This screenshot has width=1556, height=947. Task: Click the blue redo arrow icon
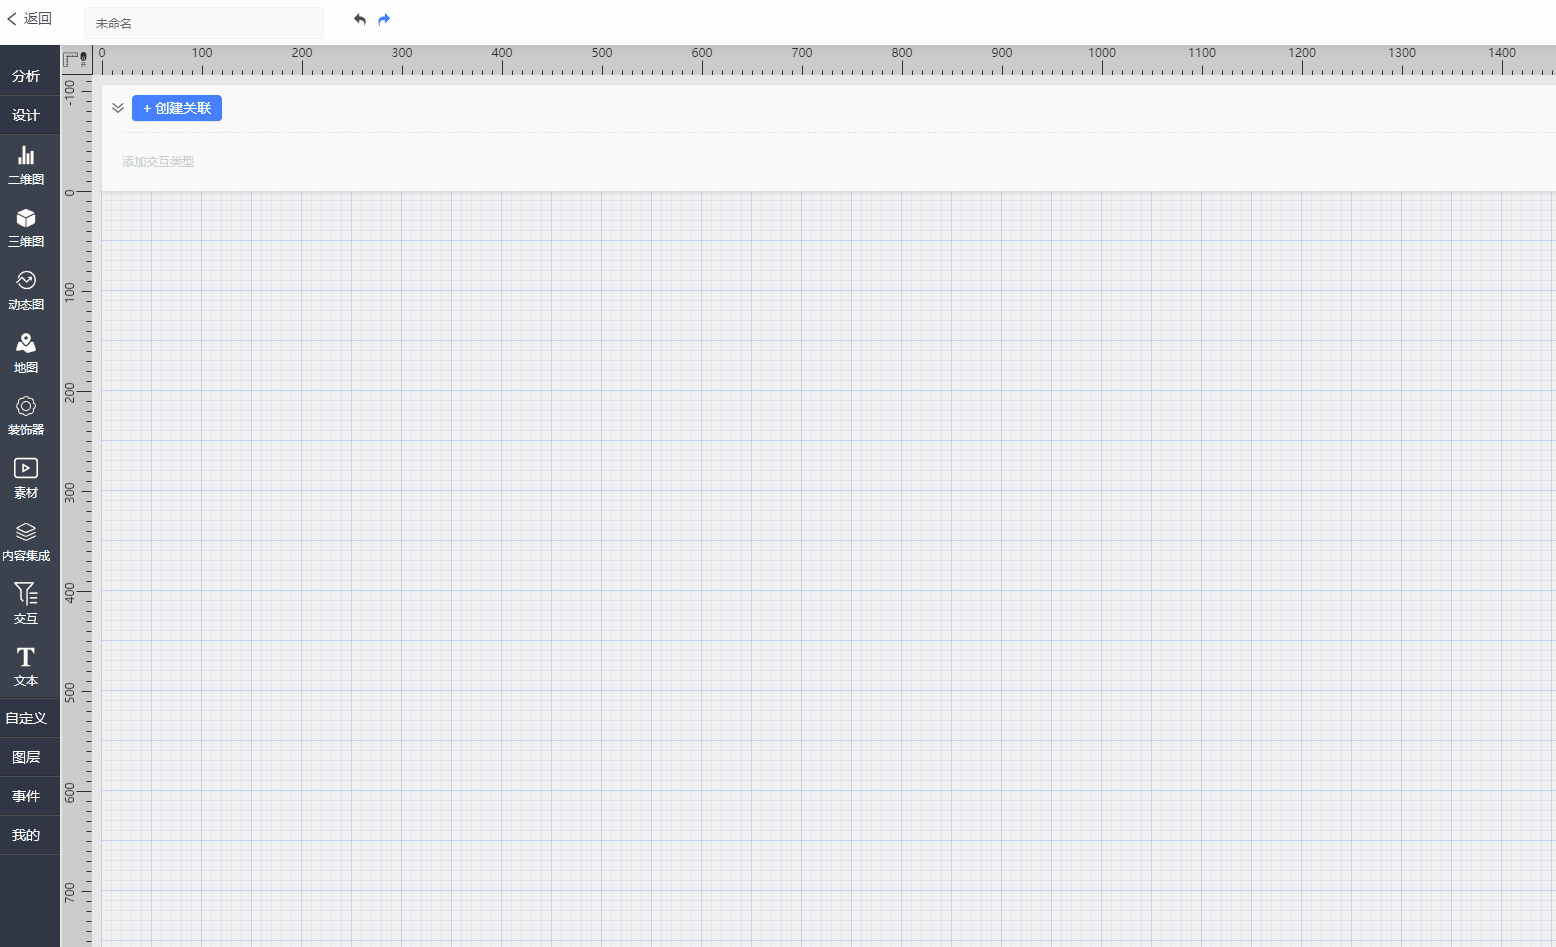point(384,20)
